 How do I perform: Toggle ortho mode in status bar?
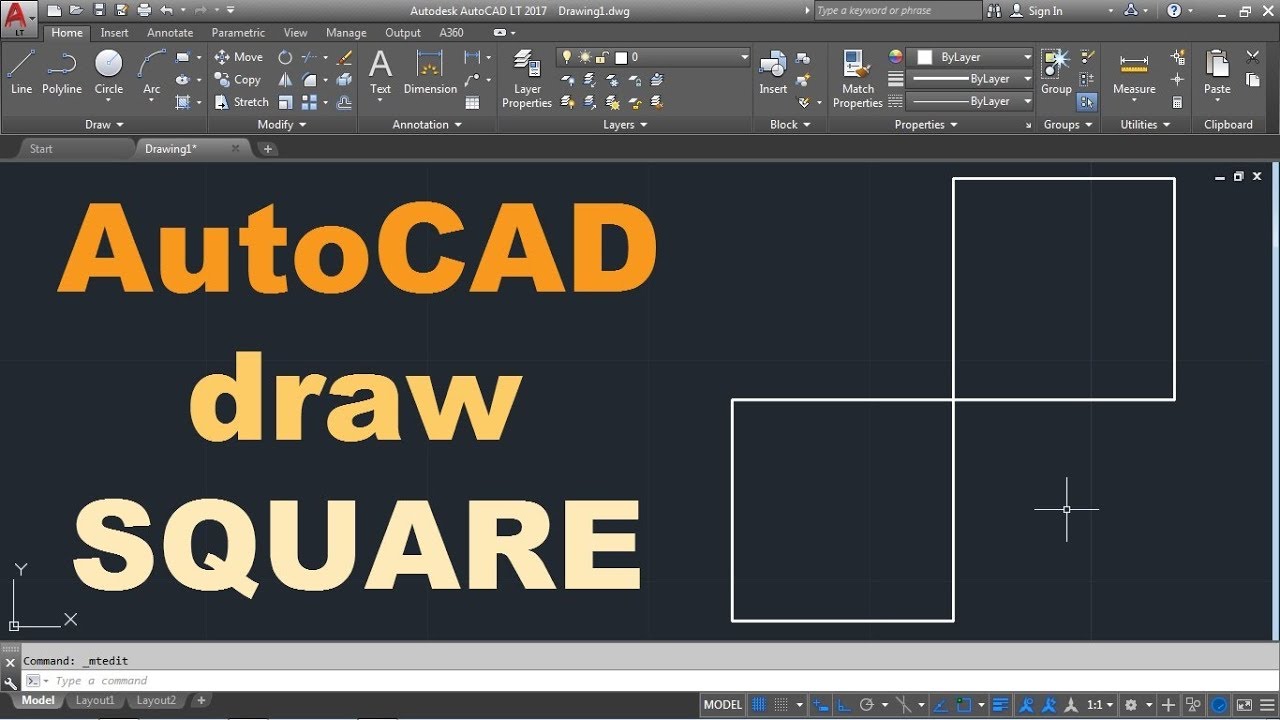(x=844, y=705)
